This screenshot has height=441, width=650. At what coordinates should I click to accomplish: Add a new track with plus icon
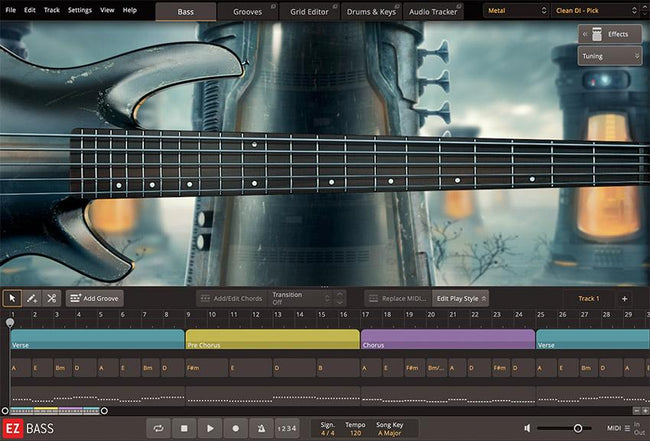[624, 298]
